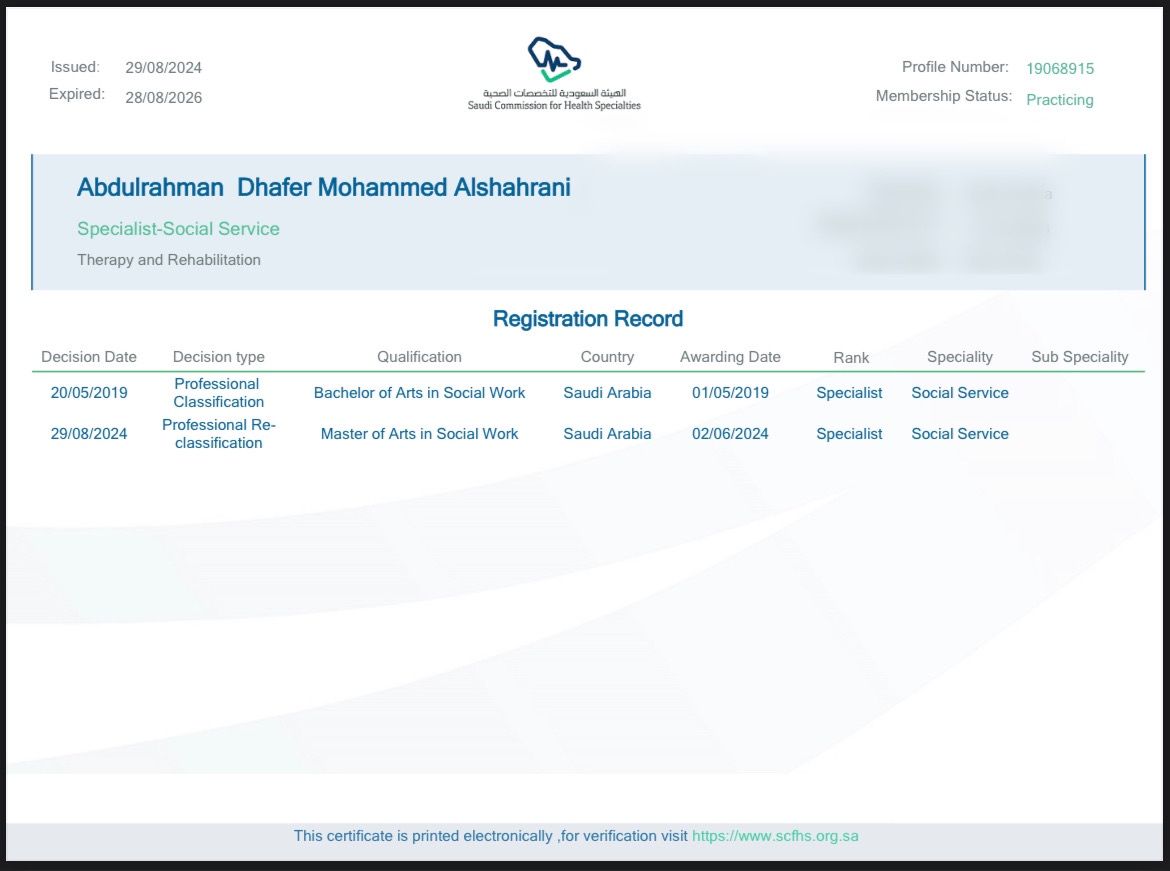Select the Professional Classification cell
The image size is (1170, 871).
pos(218,393)
